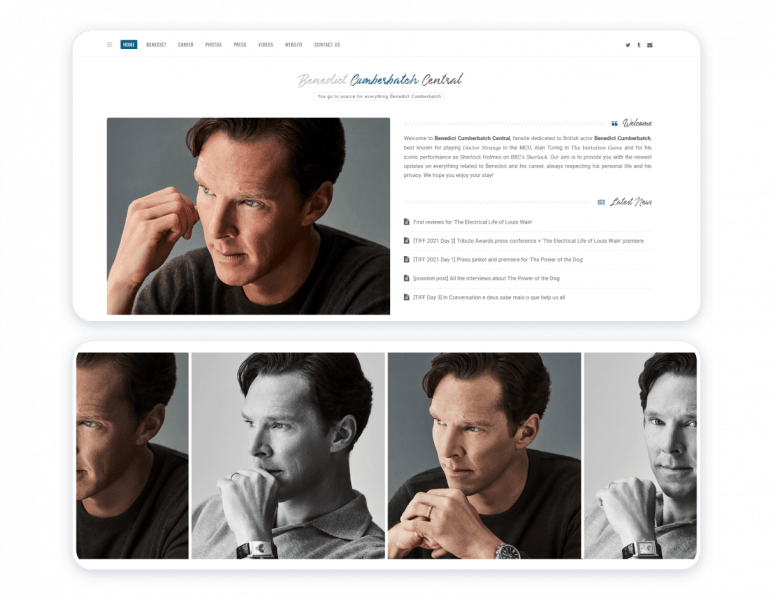
Task: Click bold 'Benedict Cumberbatch Central' in welcome text
Action: coord(472,138)
